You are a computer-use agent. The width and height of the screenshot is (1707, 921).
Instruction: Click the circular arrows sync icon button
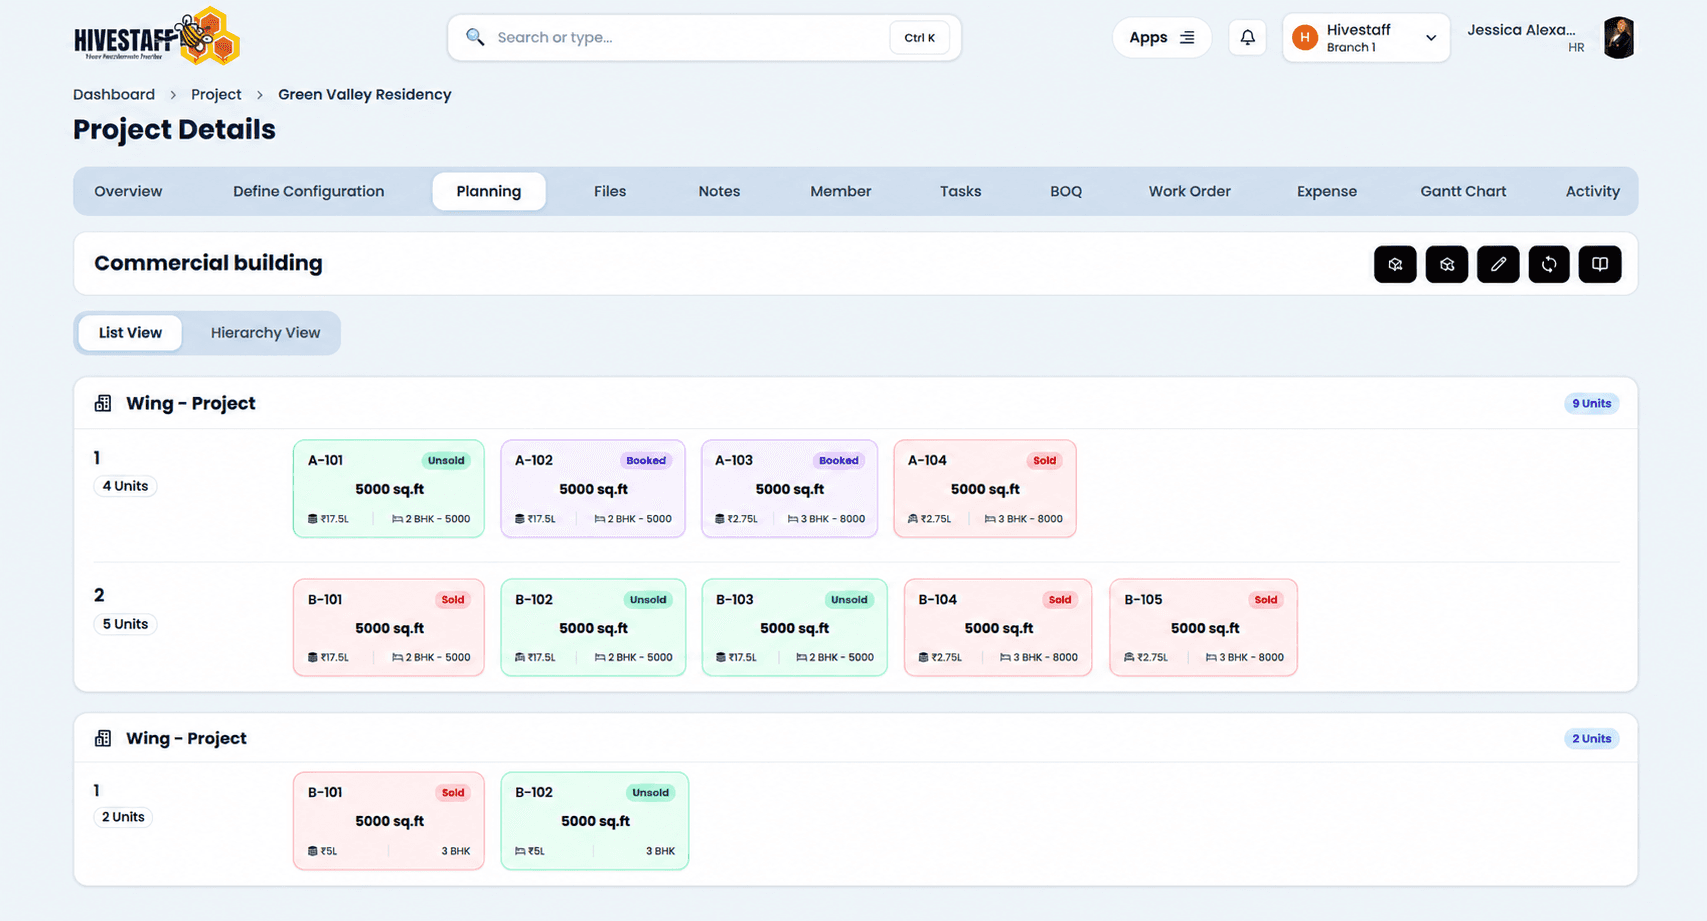(1549, 264)
